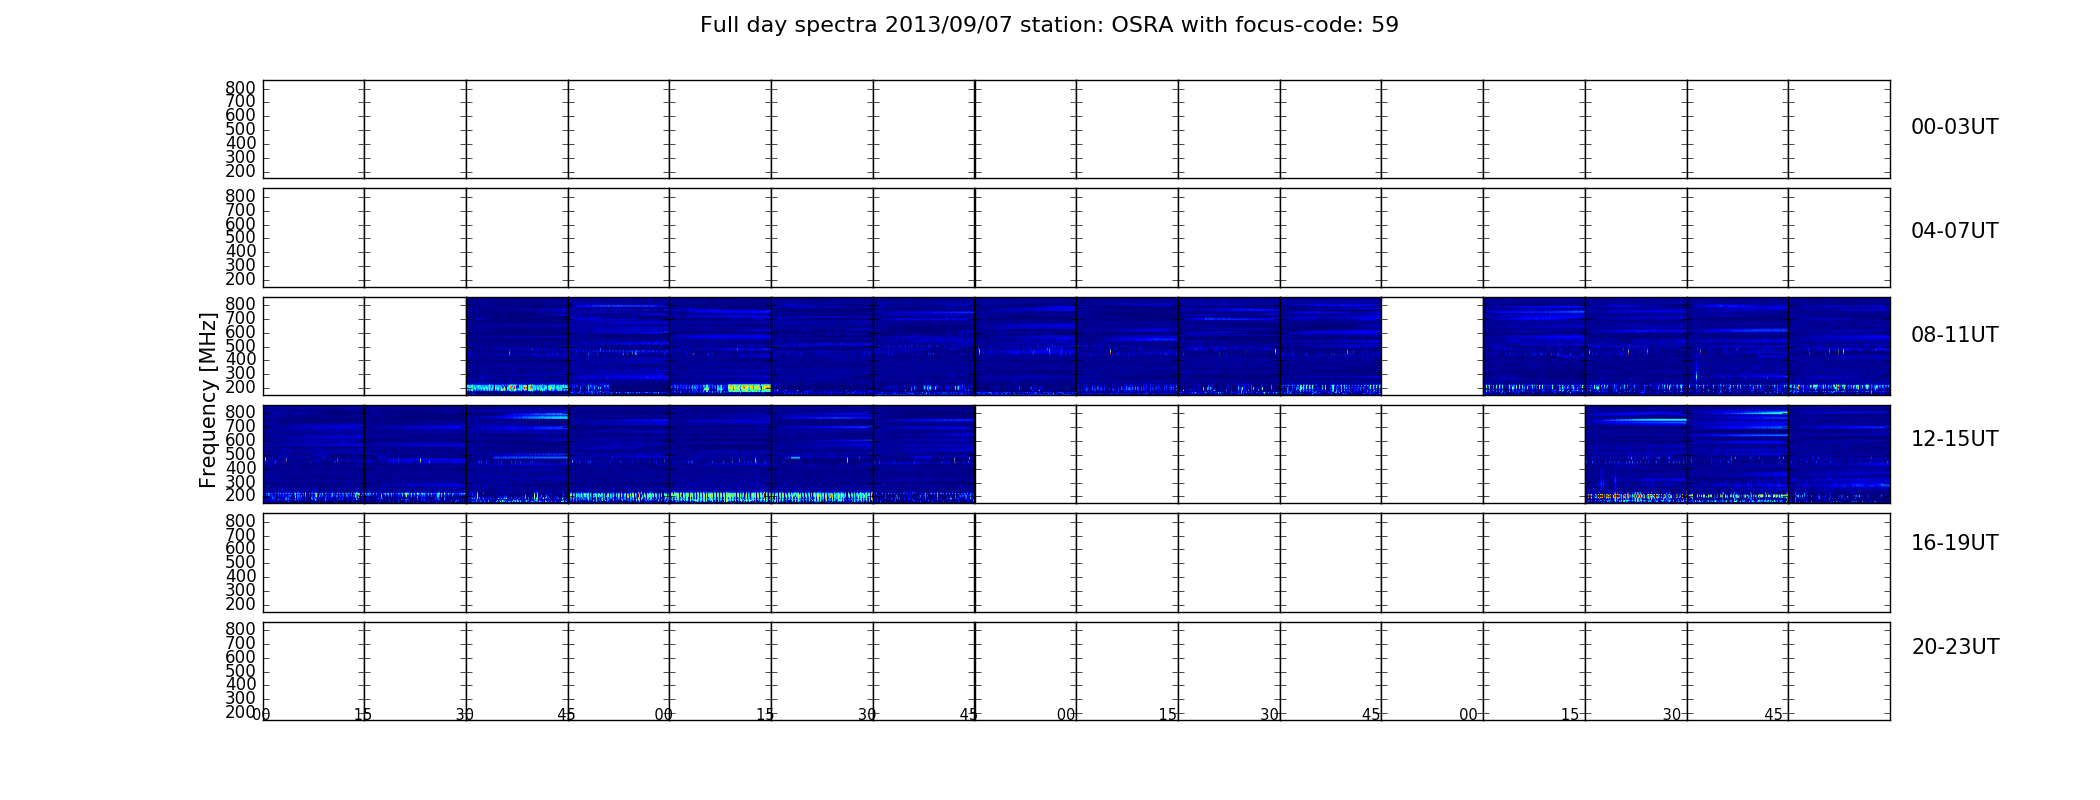Select the "12-15UT" row label
This screenshot has height=800, width=2100.
[x=1954, y=439]
